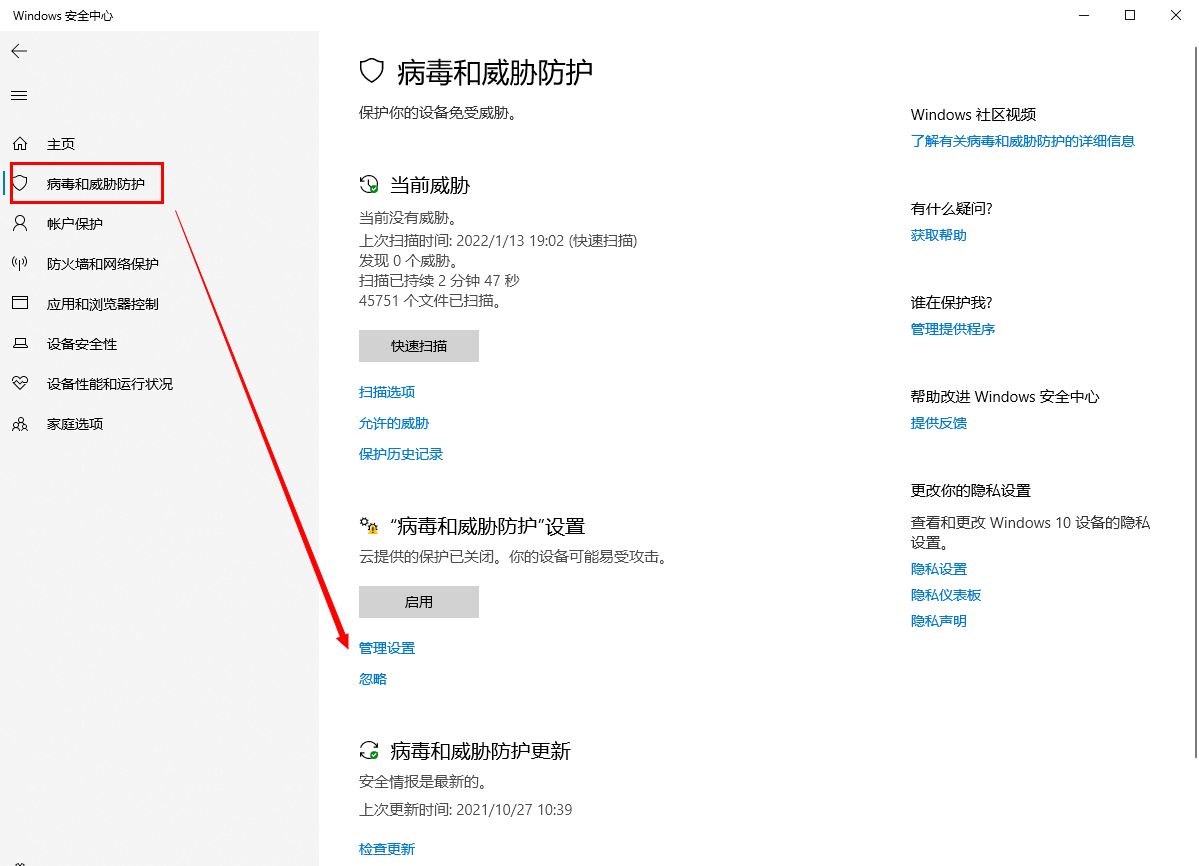Open 允许的威胁 link
1199x866 pixels.
tap(394, 423)
